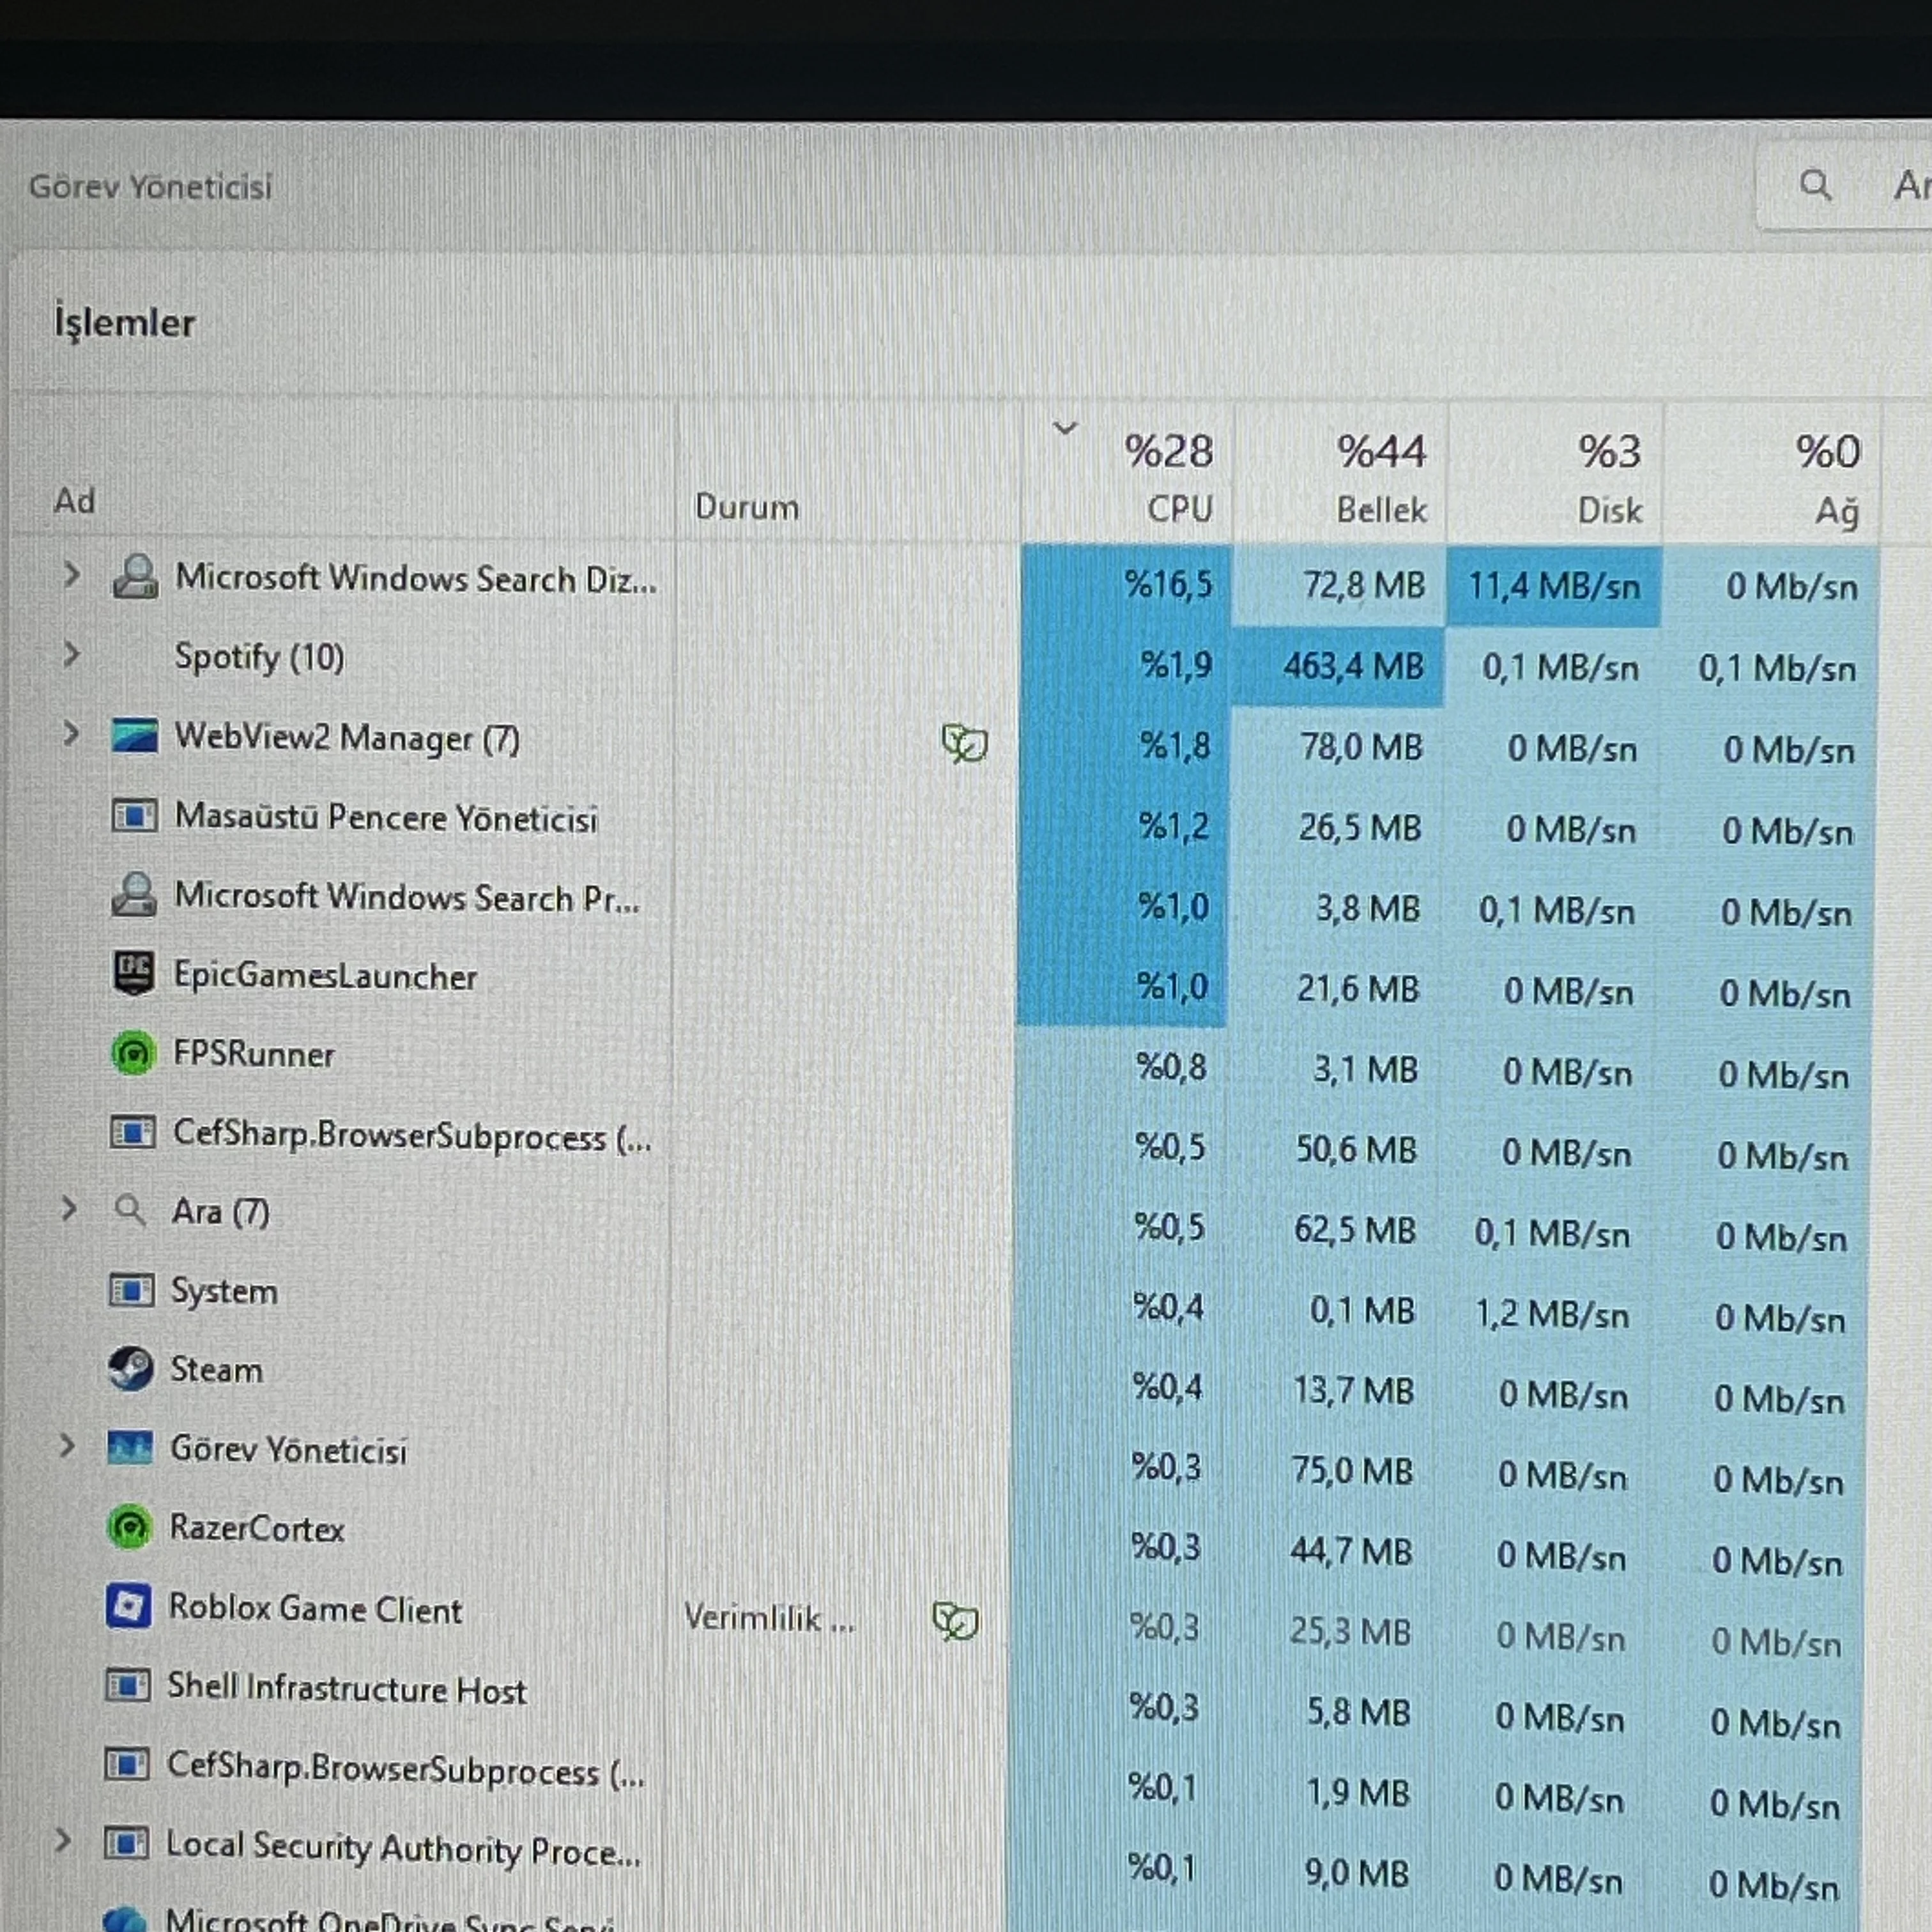The height and width of the screenshot is (1932, 1932).
Task: Expand the Görev Yöneticisi process row
Action: tap(66, 1445)
